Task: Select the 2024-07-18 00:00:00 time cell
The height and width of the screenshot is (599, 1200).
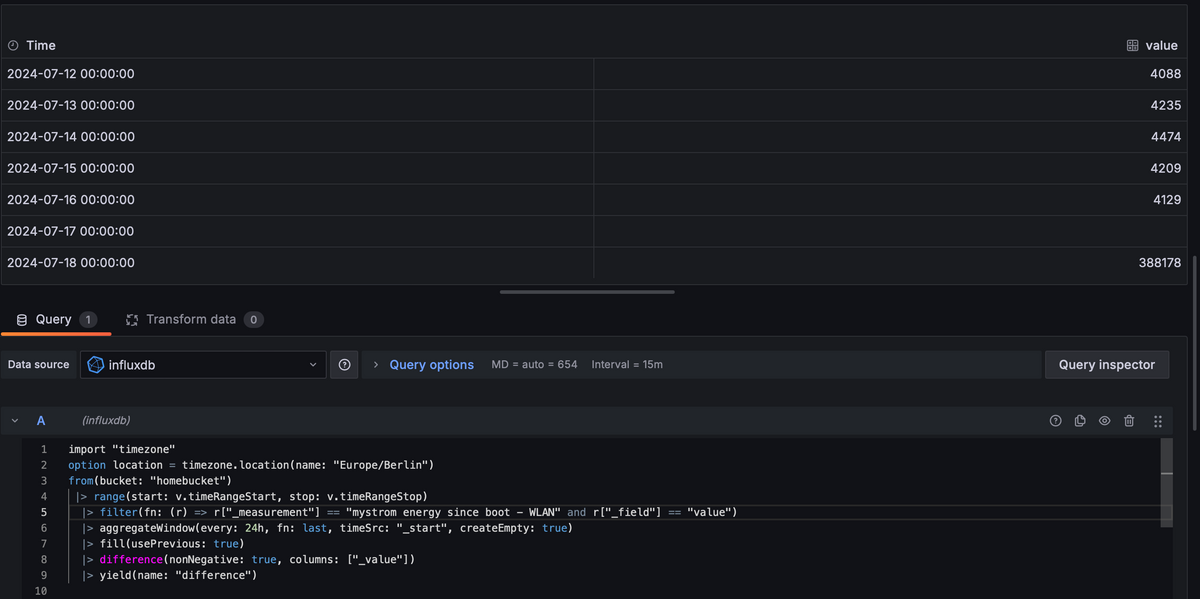Action: point(297,263)
